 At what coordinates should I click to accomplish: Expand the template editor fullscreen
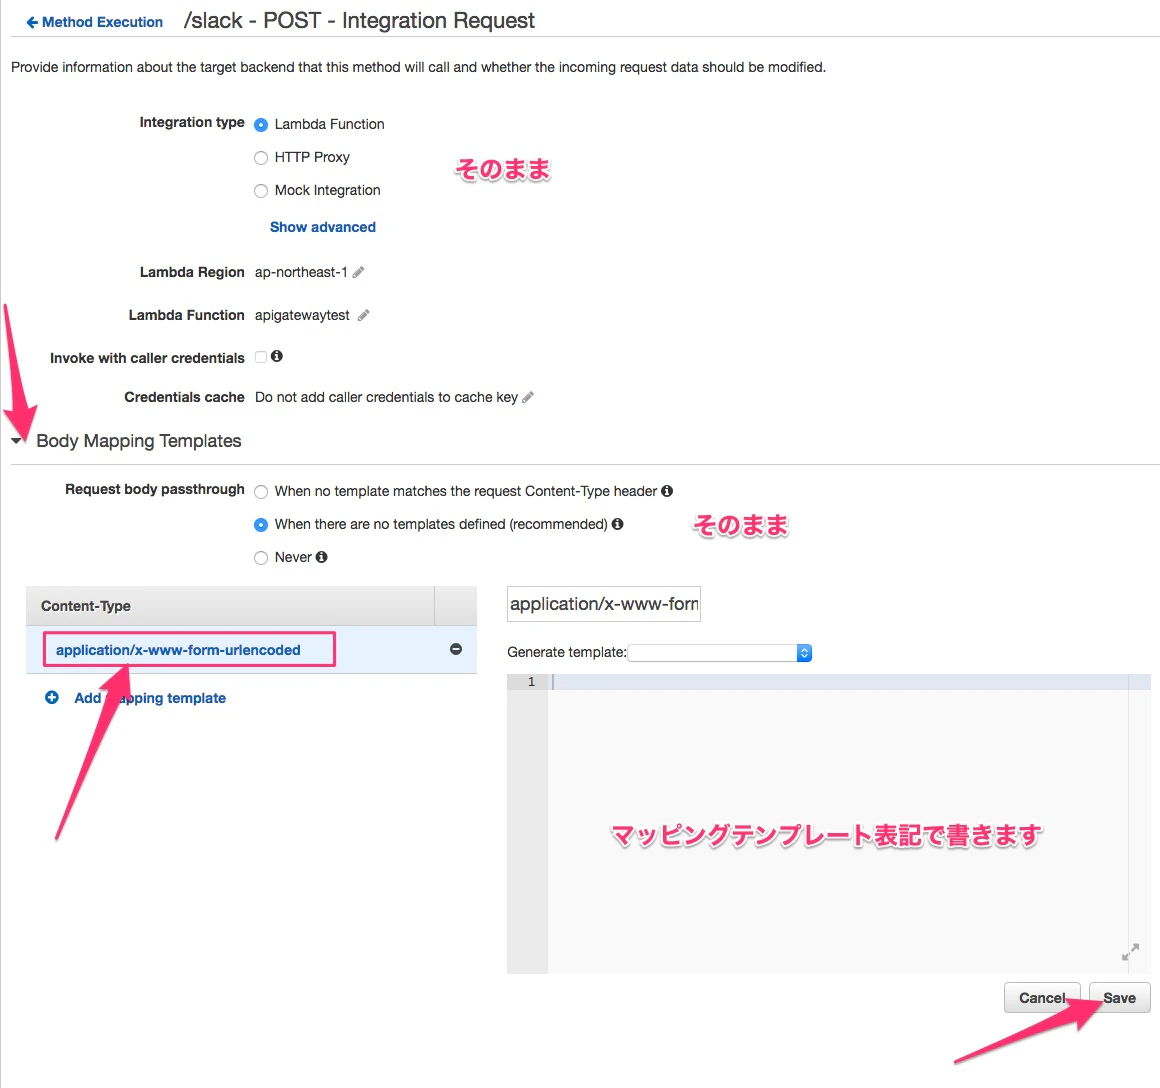coord(1130,952)
